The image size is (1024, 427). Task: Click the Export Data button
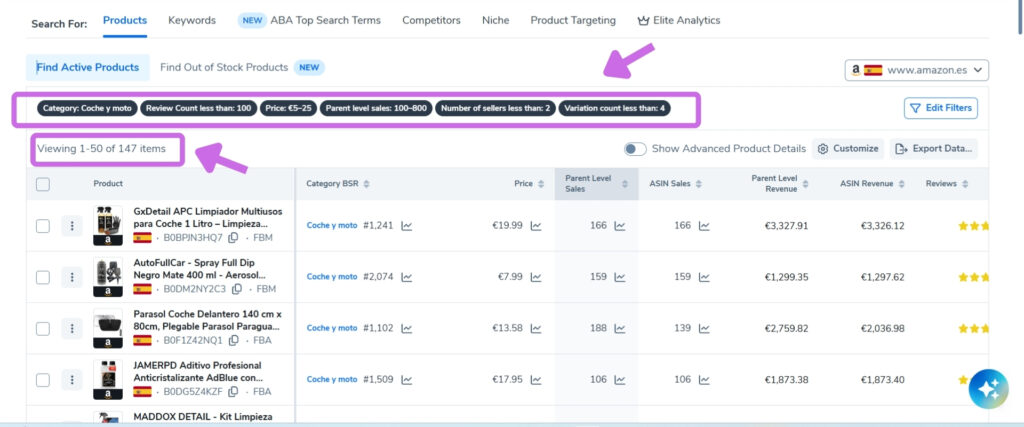pyautogui.click(x=933, y=149)
